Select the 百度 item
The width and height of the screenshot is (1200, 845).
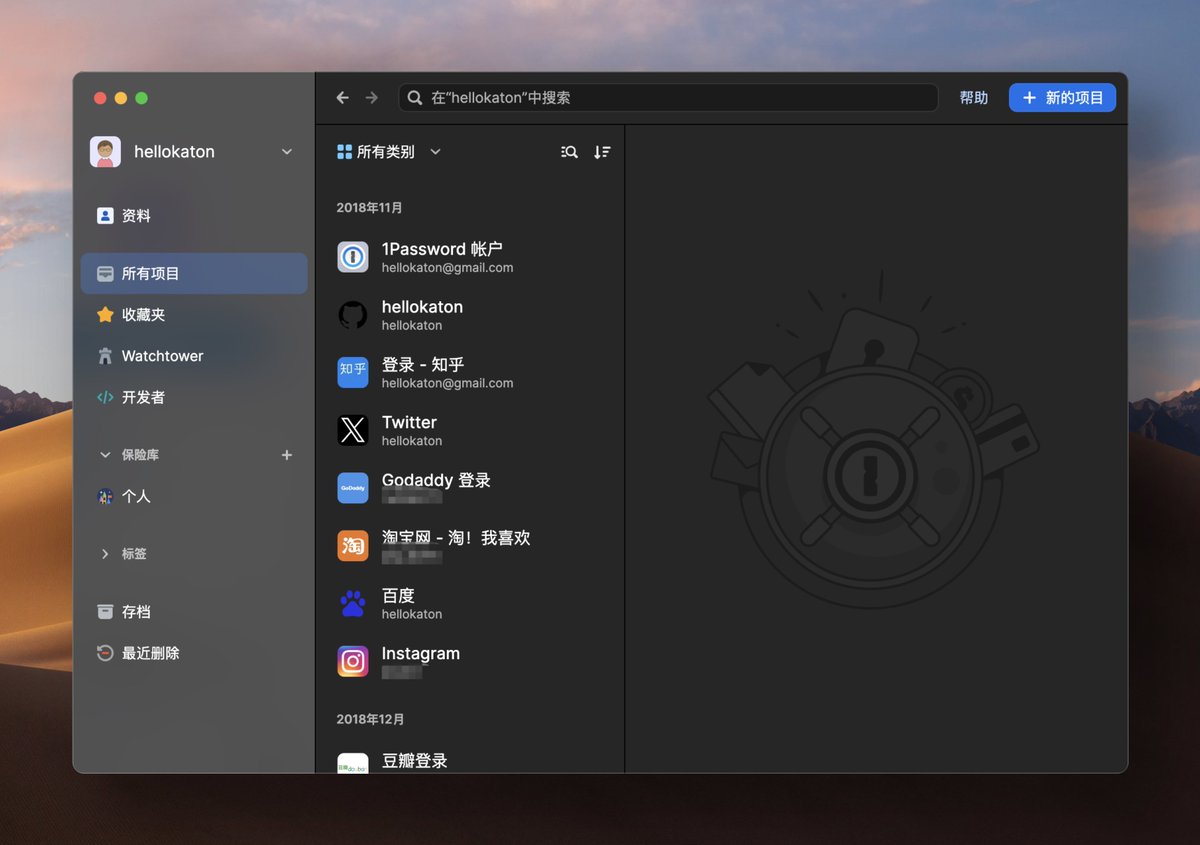click(470, 603)
